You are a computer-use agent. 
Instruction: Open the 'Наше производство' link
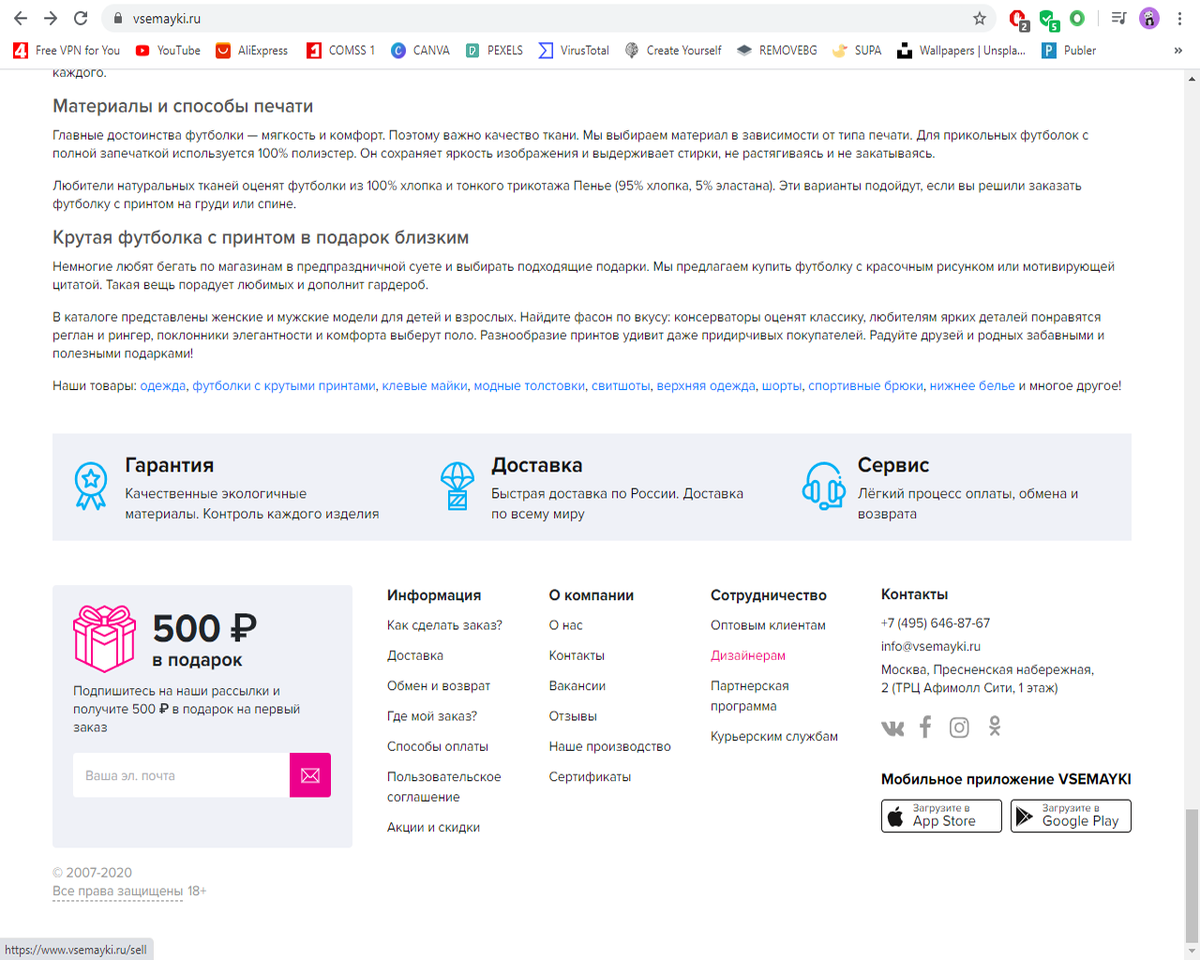click(610, 746)
